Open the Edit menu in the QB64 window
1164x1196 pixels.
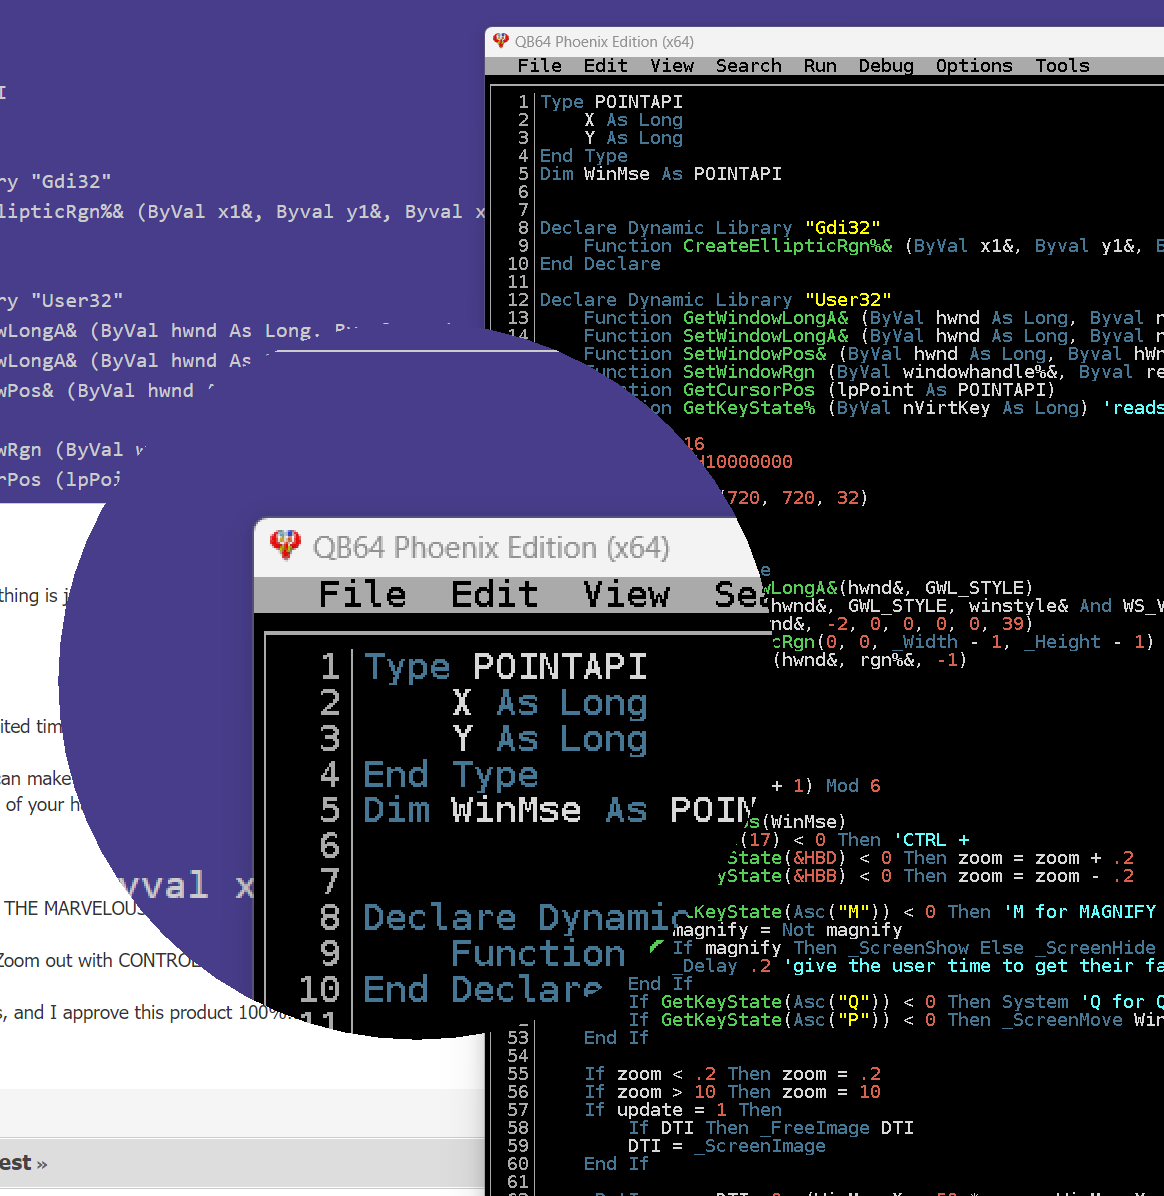[606, 66]
